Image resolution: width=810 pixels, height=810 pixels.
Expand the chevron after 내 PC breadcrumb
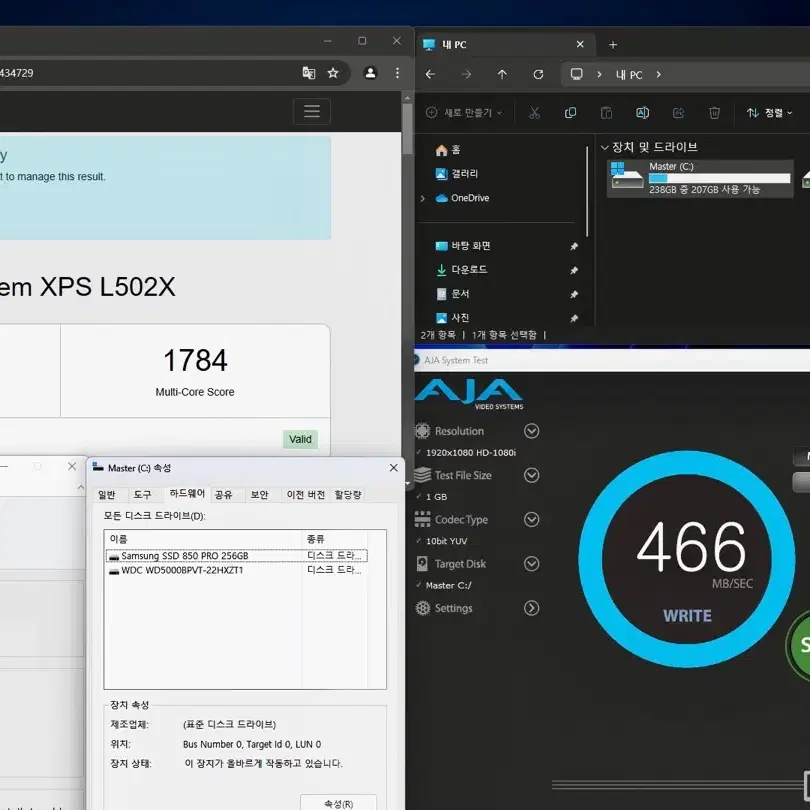(659, 74)
